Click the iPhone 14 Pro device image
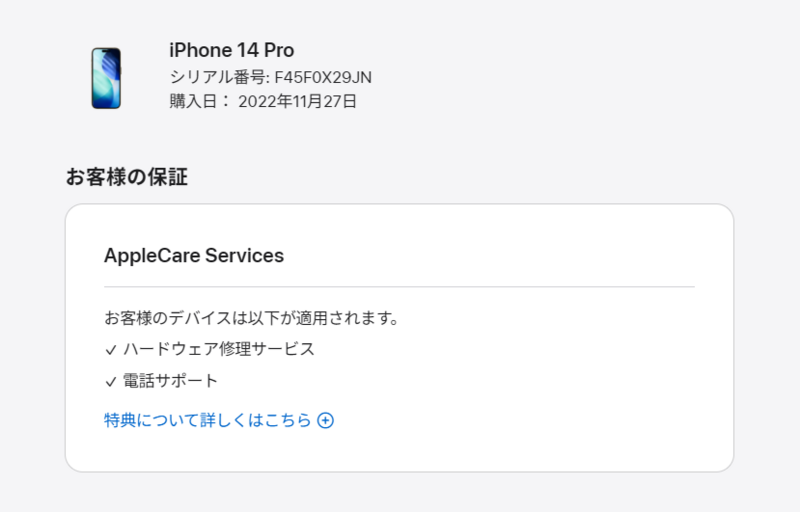 (106, 78)
